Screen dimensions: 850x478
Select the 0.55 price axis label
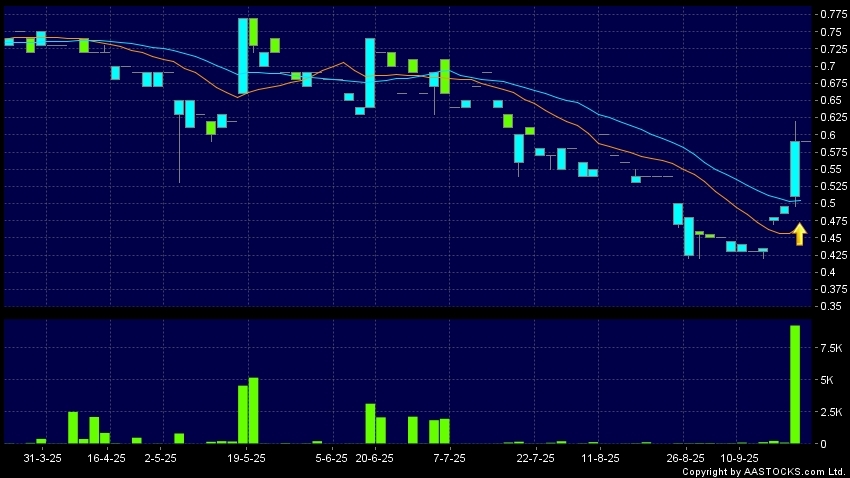point(831,169)
